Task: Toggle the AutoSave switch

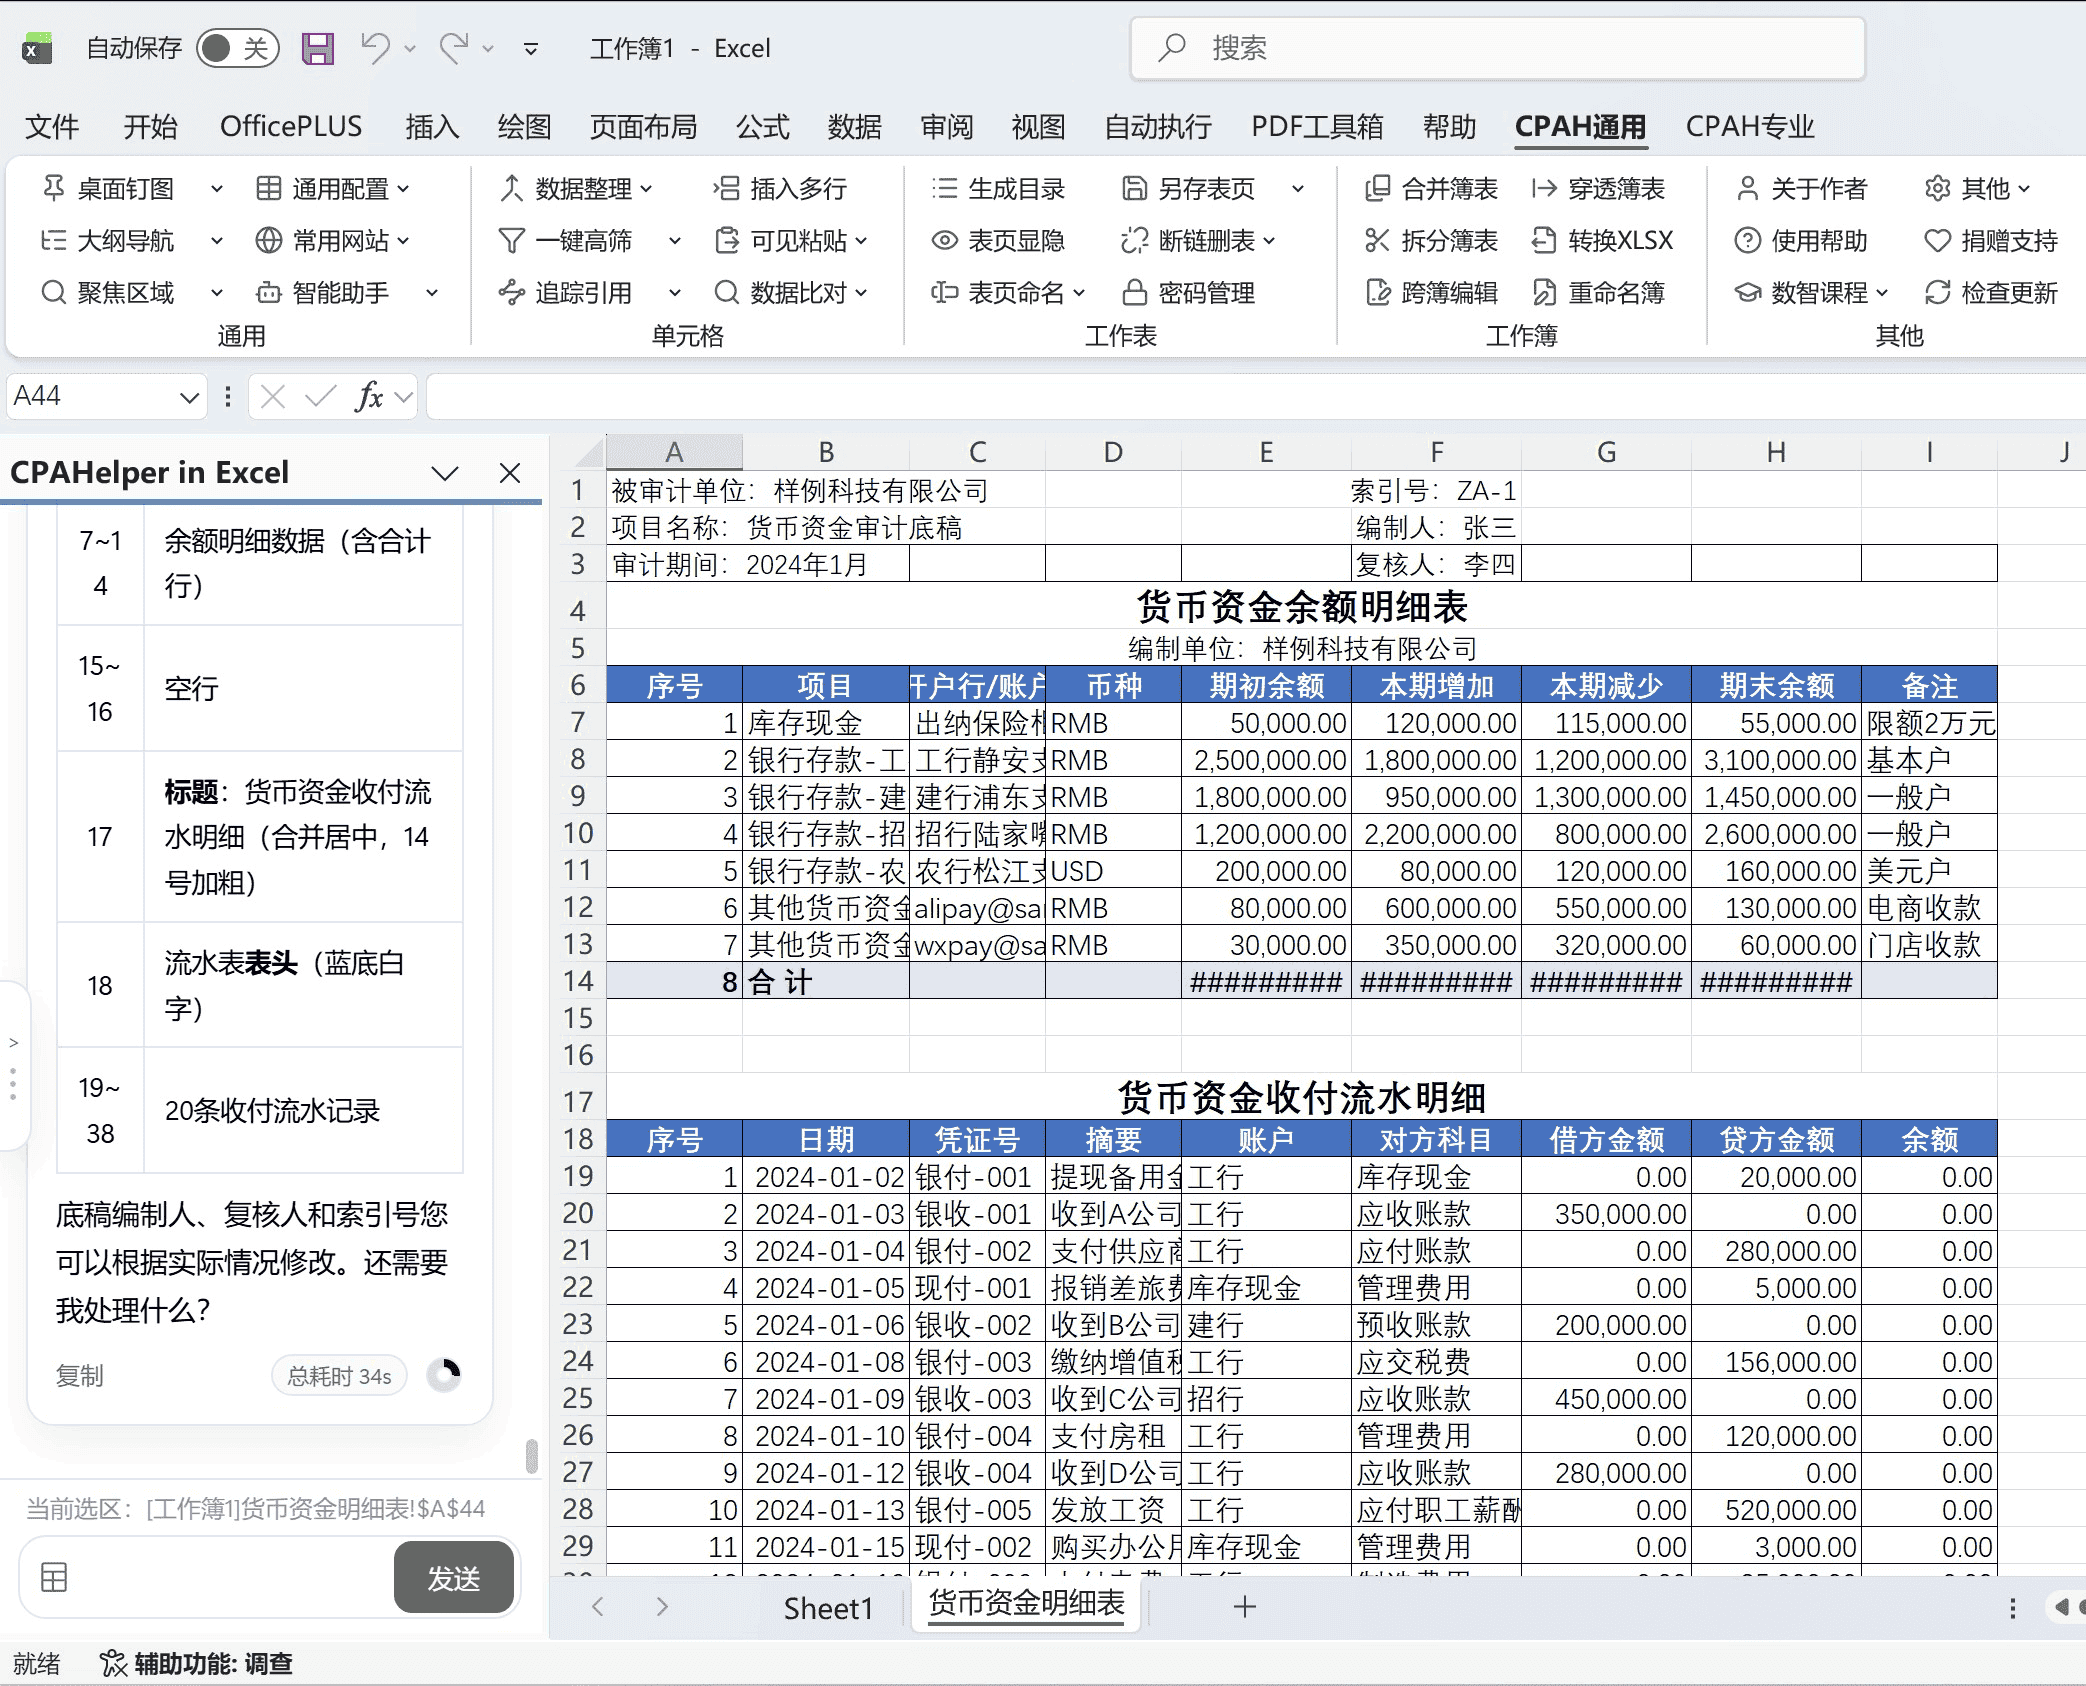Action: 236,48
